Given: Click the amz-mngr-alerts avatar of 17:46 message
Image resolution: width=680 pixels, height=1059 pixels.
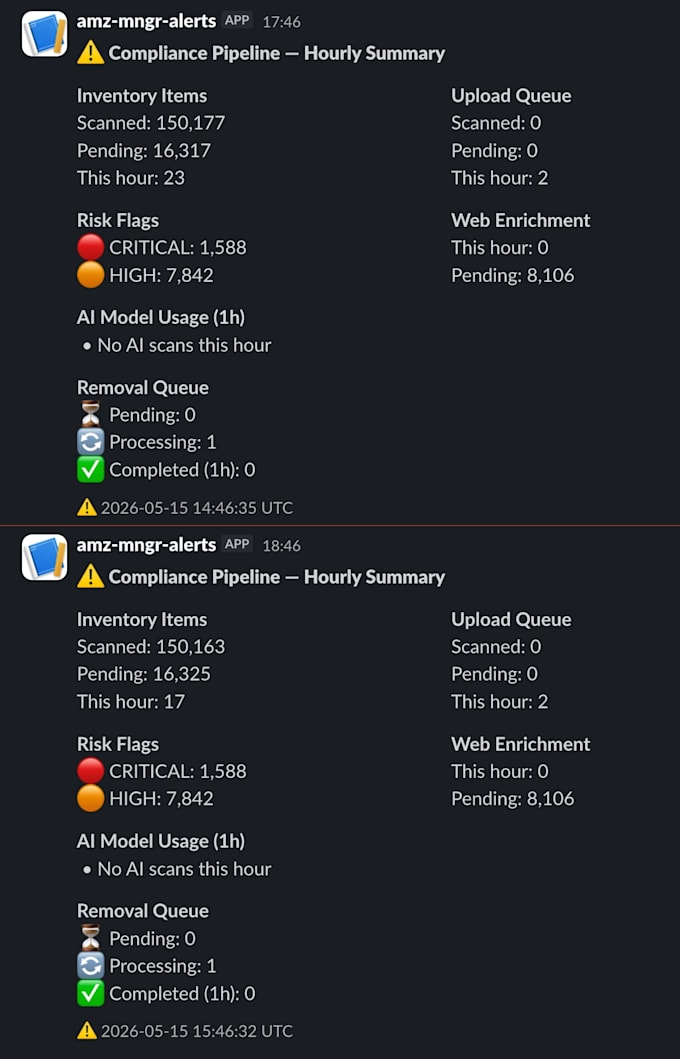Looking at the screenshot, I should (x=45, y=34).
